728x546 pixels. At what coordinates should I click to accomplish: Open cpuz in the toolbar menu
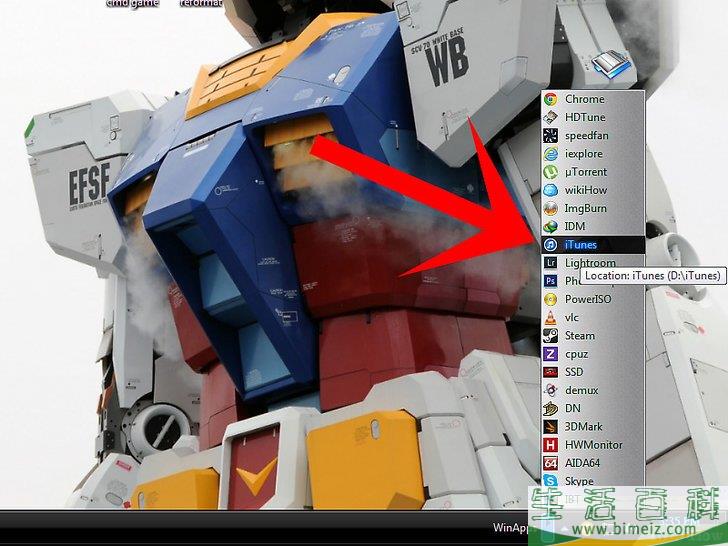tap(593, 354)
